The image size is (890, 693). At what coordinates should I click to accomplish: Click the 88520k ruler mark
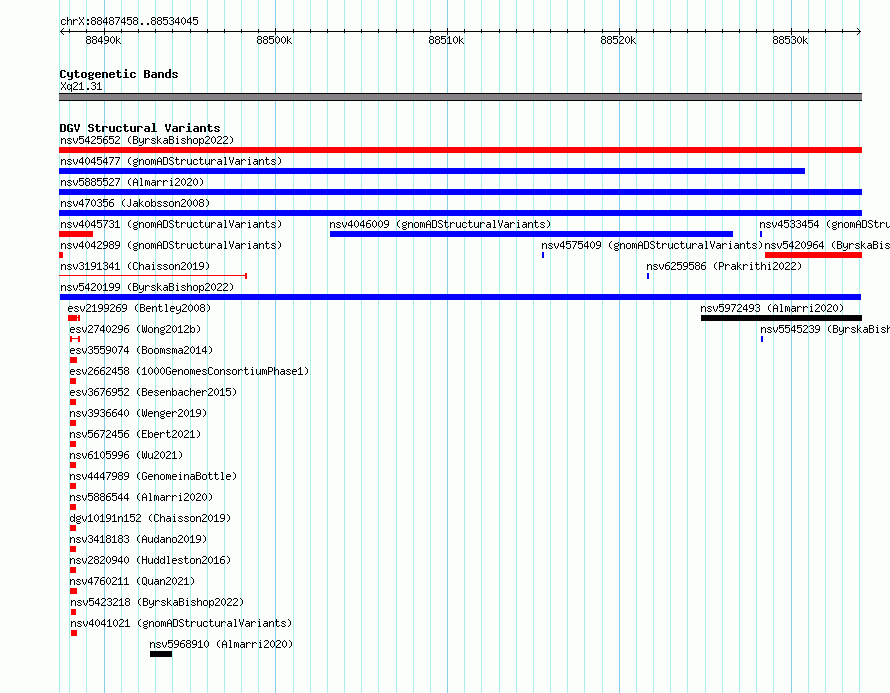click(618, 40)
